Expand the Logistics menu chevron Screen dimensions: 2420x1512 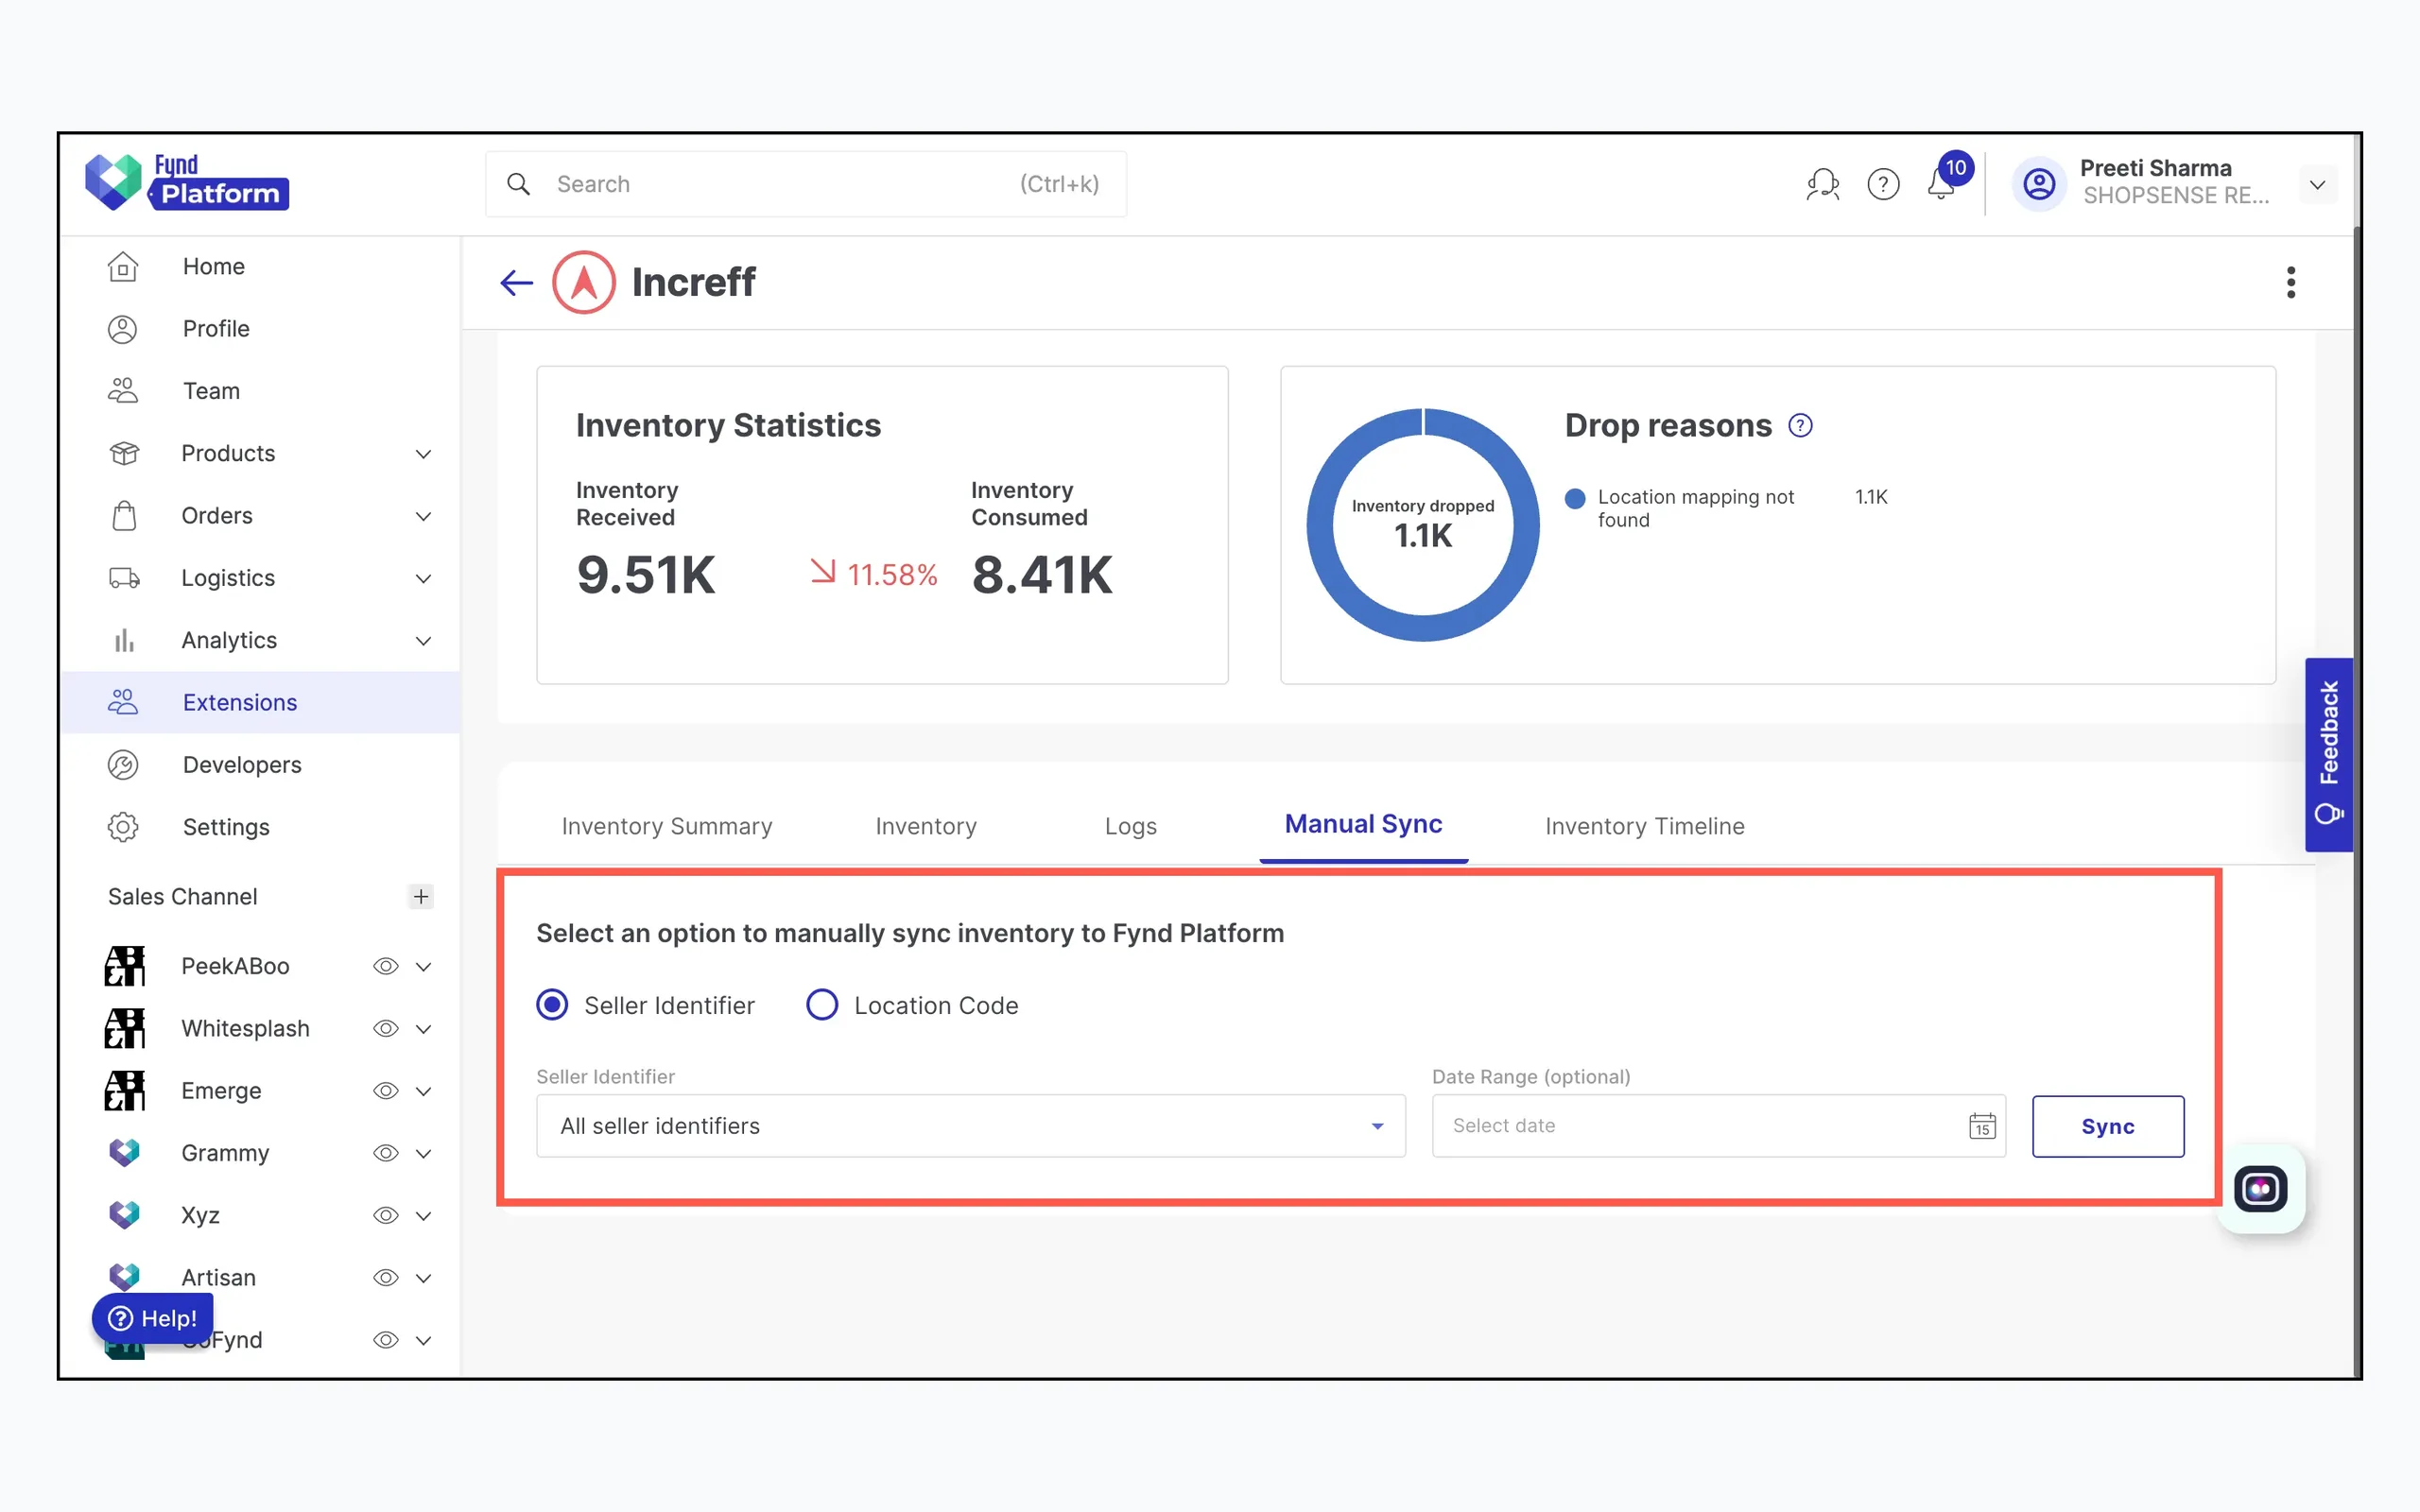(x=424, y=579)
